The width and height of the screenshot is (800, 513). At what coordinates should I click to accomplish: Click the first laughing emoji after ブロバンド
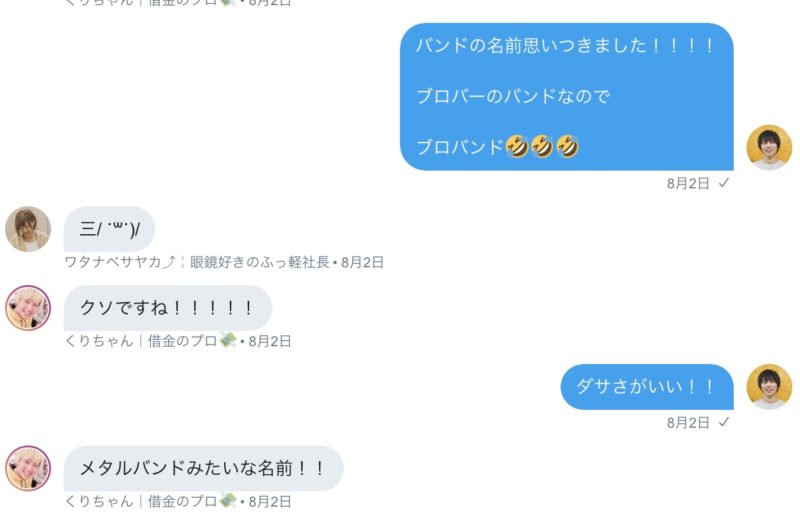516,147
